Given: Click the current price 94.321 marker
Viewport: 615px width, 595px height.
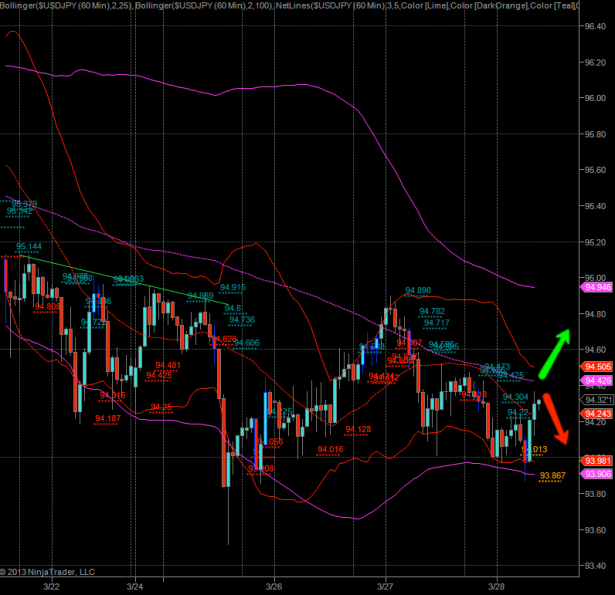Looking at the screenshot, I should 596,400.
